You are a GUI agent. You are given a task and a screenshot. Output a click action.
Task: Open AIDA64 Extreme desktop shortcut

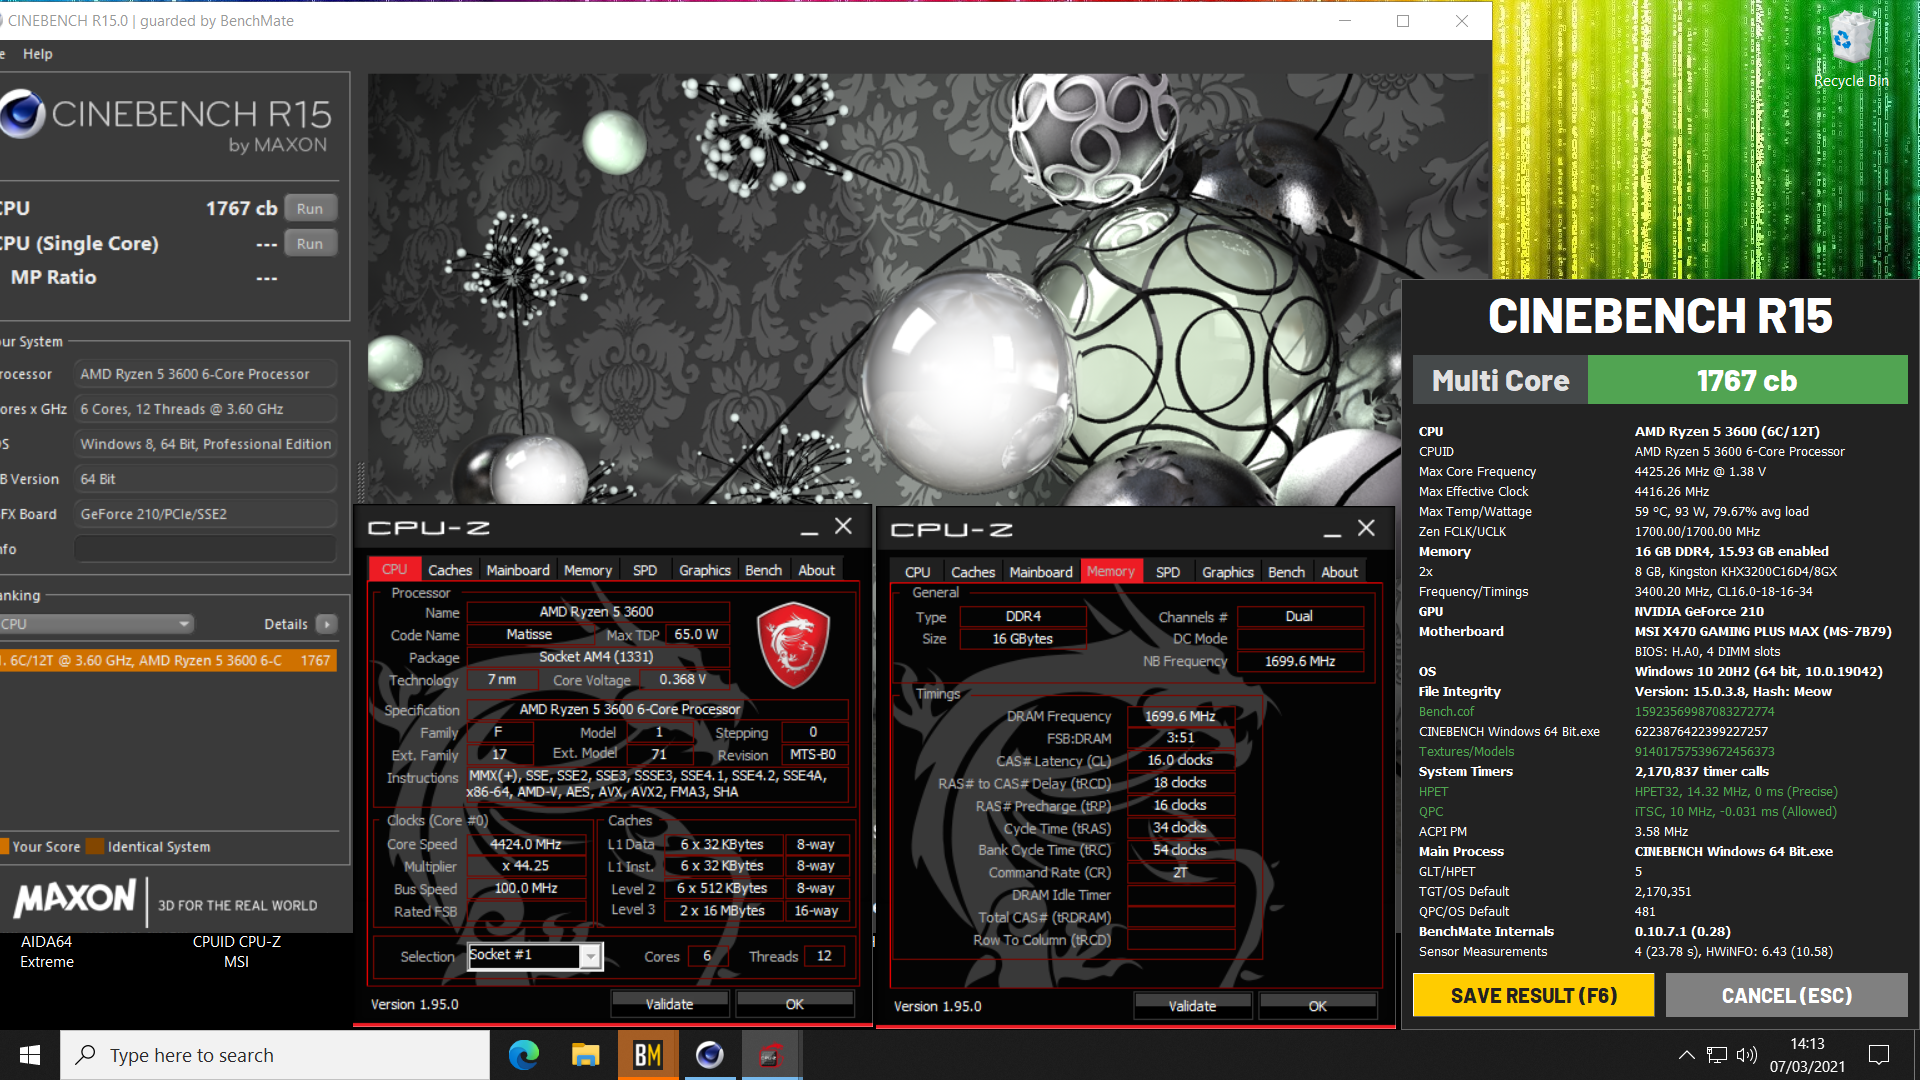pos(47,951)
